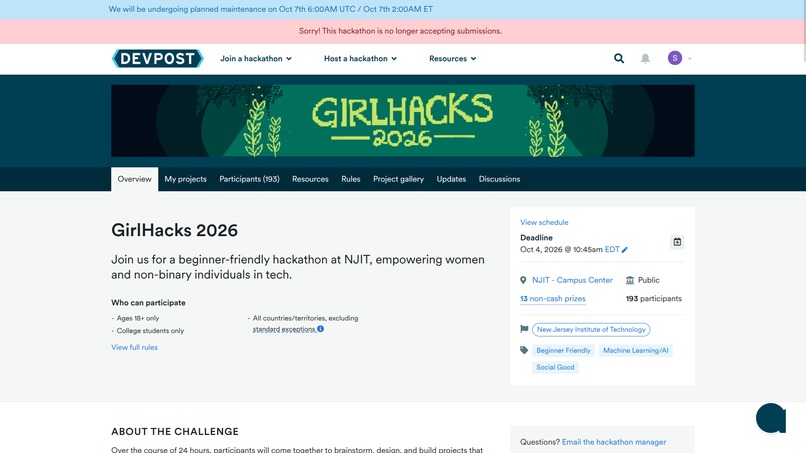Click the Devpost logo
806x453 pixels.
(x=158, y=59)
